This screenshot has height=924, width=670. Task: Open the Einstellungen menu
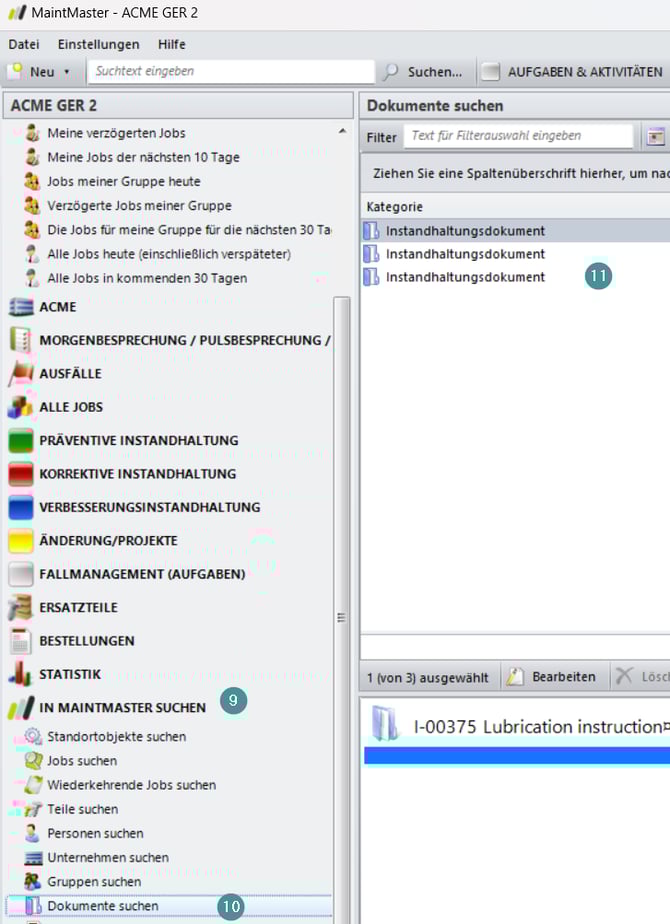click(x=98, y=44)
